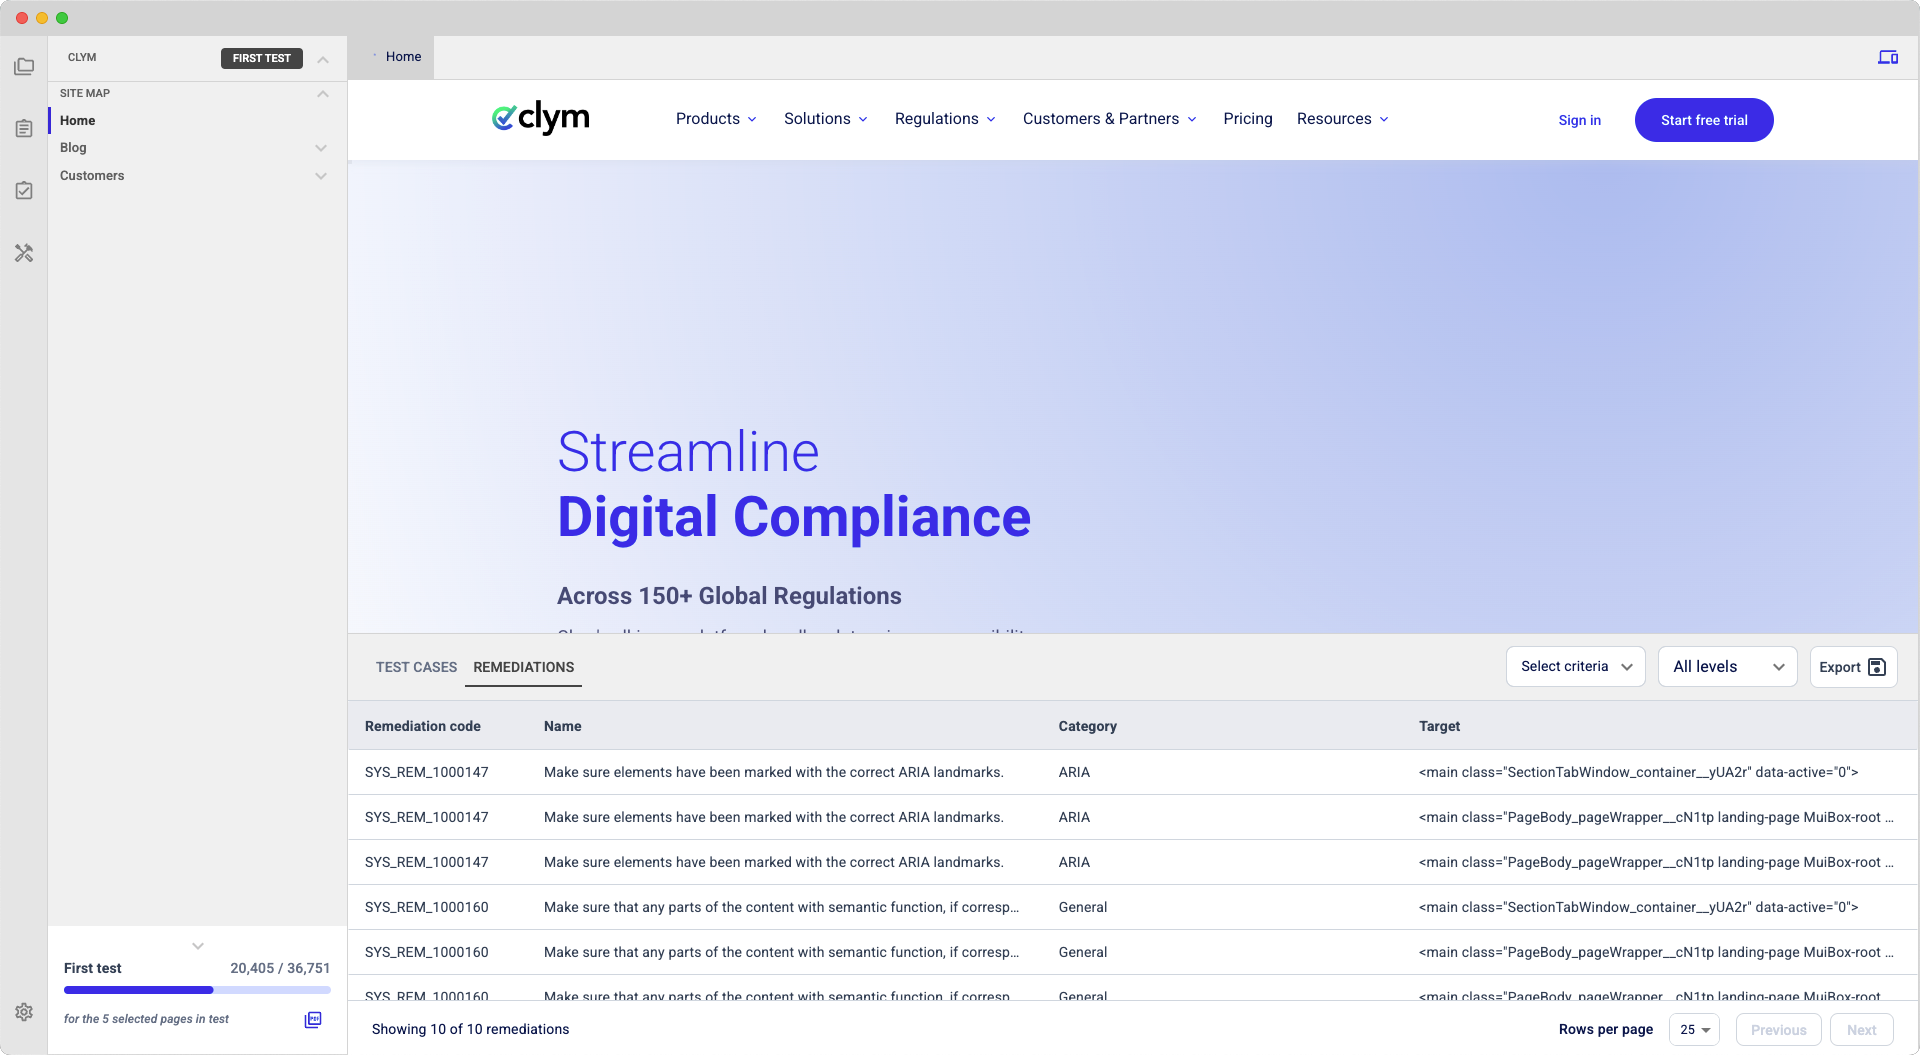1920x1055 pixels.
Task: Open the tools icon in left rail
Action: point(24,253)
